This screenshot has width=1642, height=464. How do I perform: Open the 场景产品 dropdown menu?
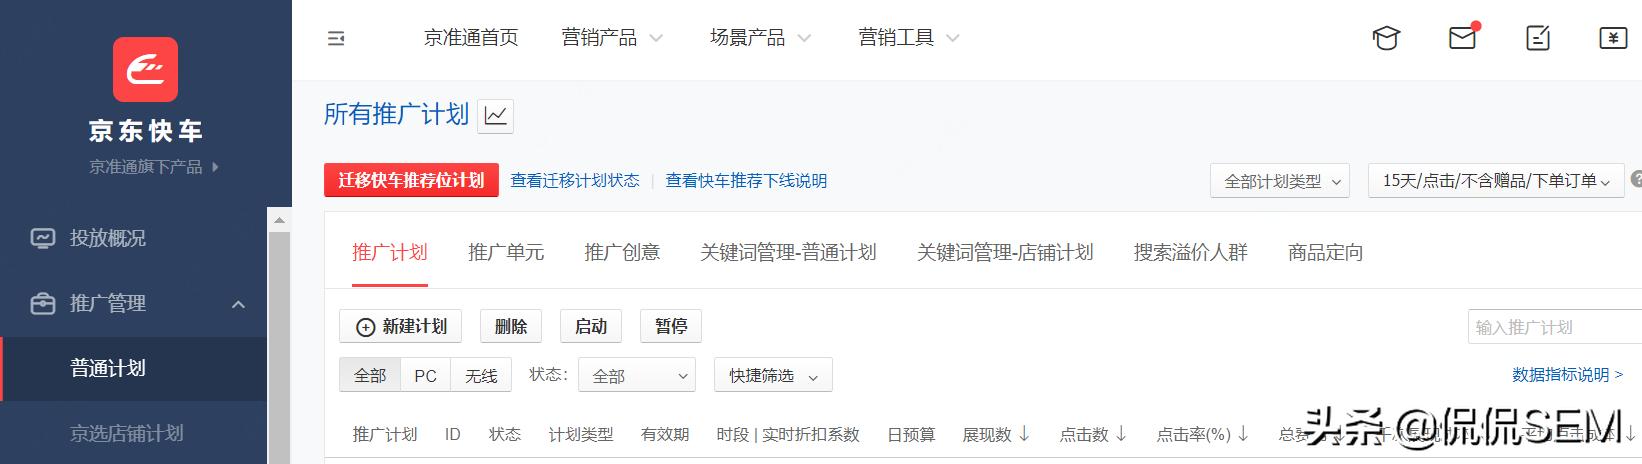(760, 38)
